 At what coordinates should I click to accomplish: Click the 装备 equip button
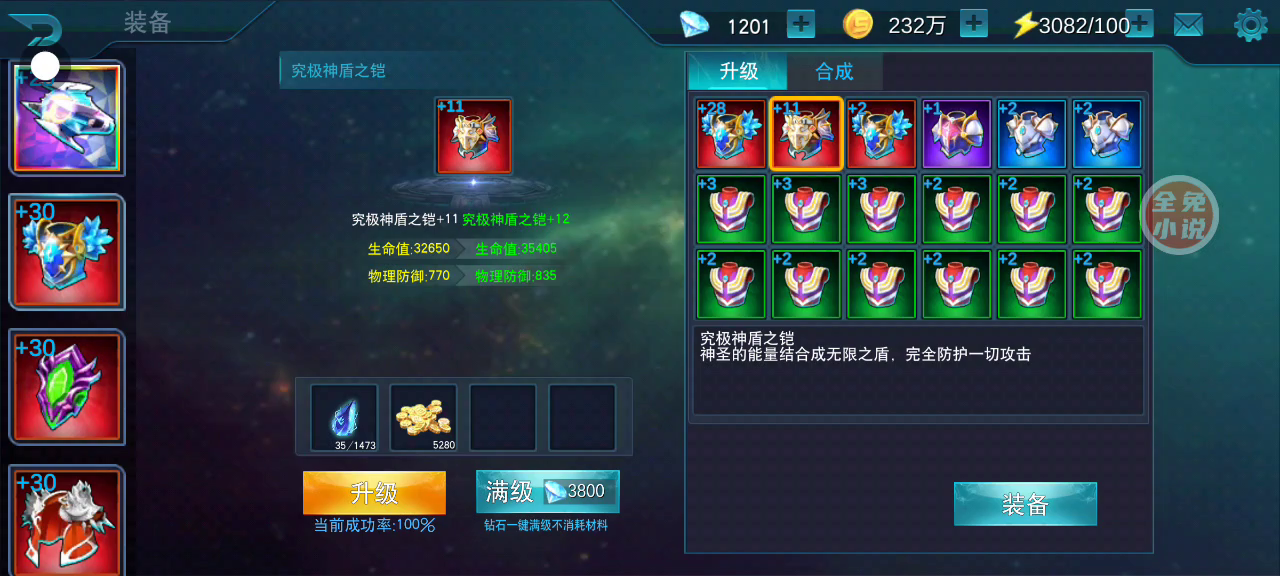tap(1025, 504)
